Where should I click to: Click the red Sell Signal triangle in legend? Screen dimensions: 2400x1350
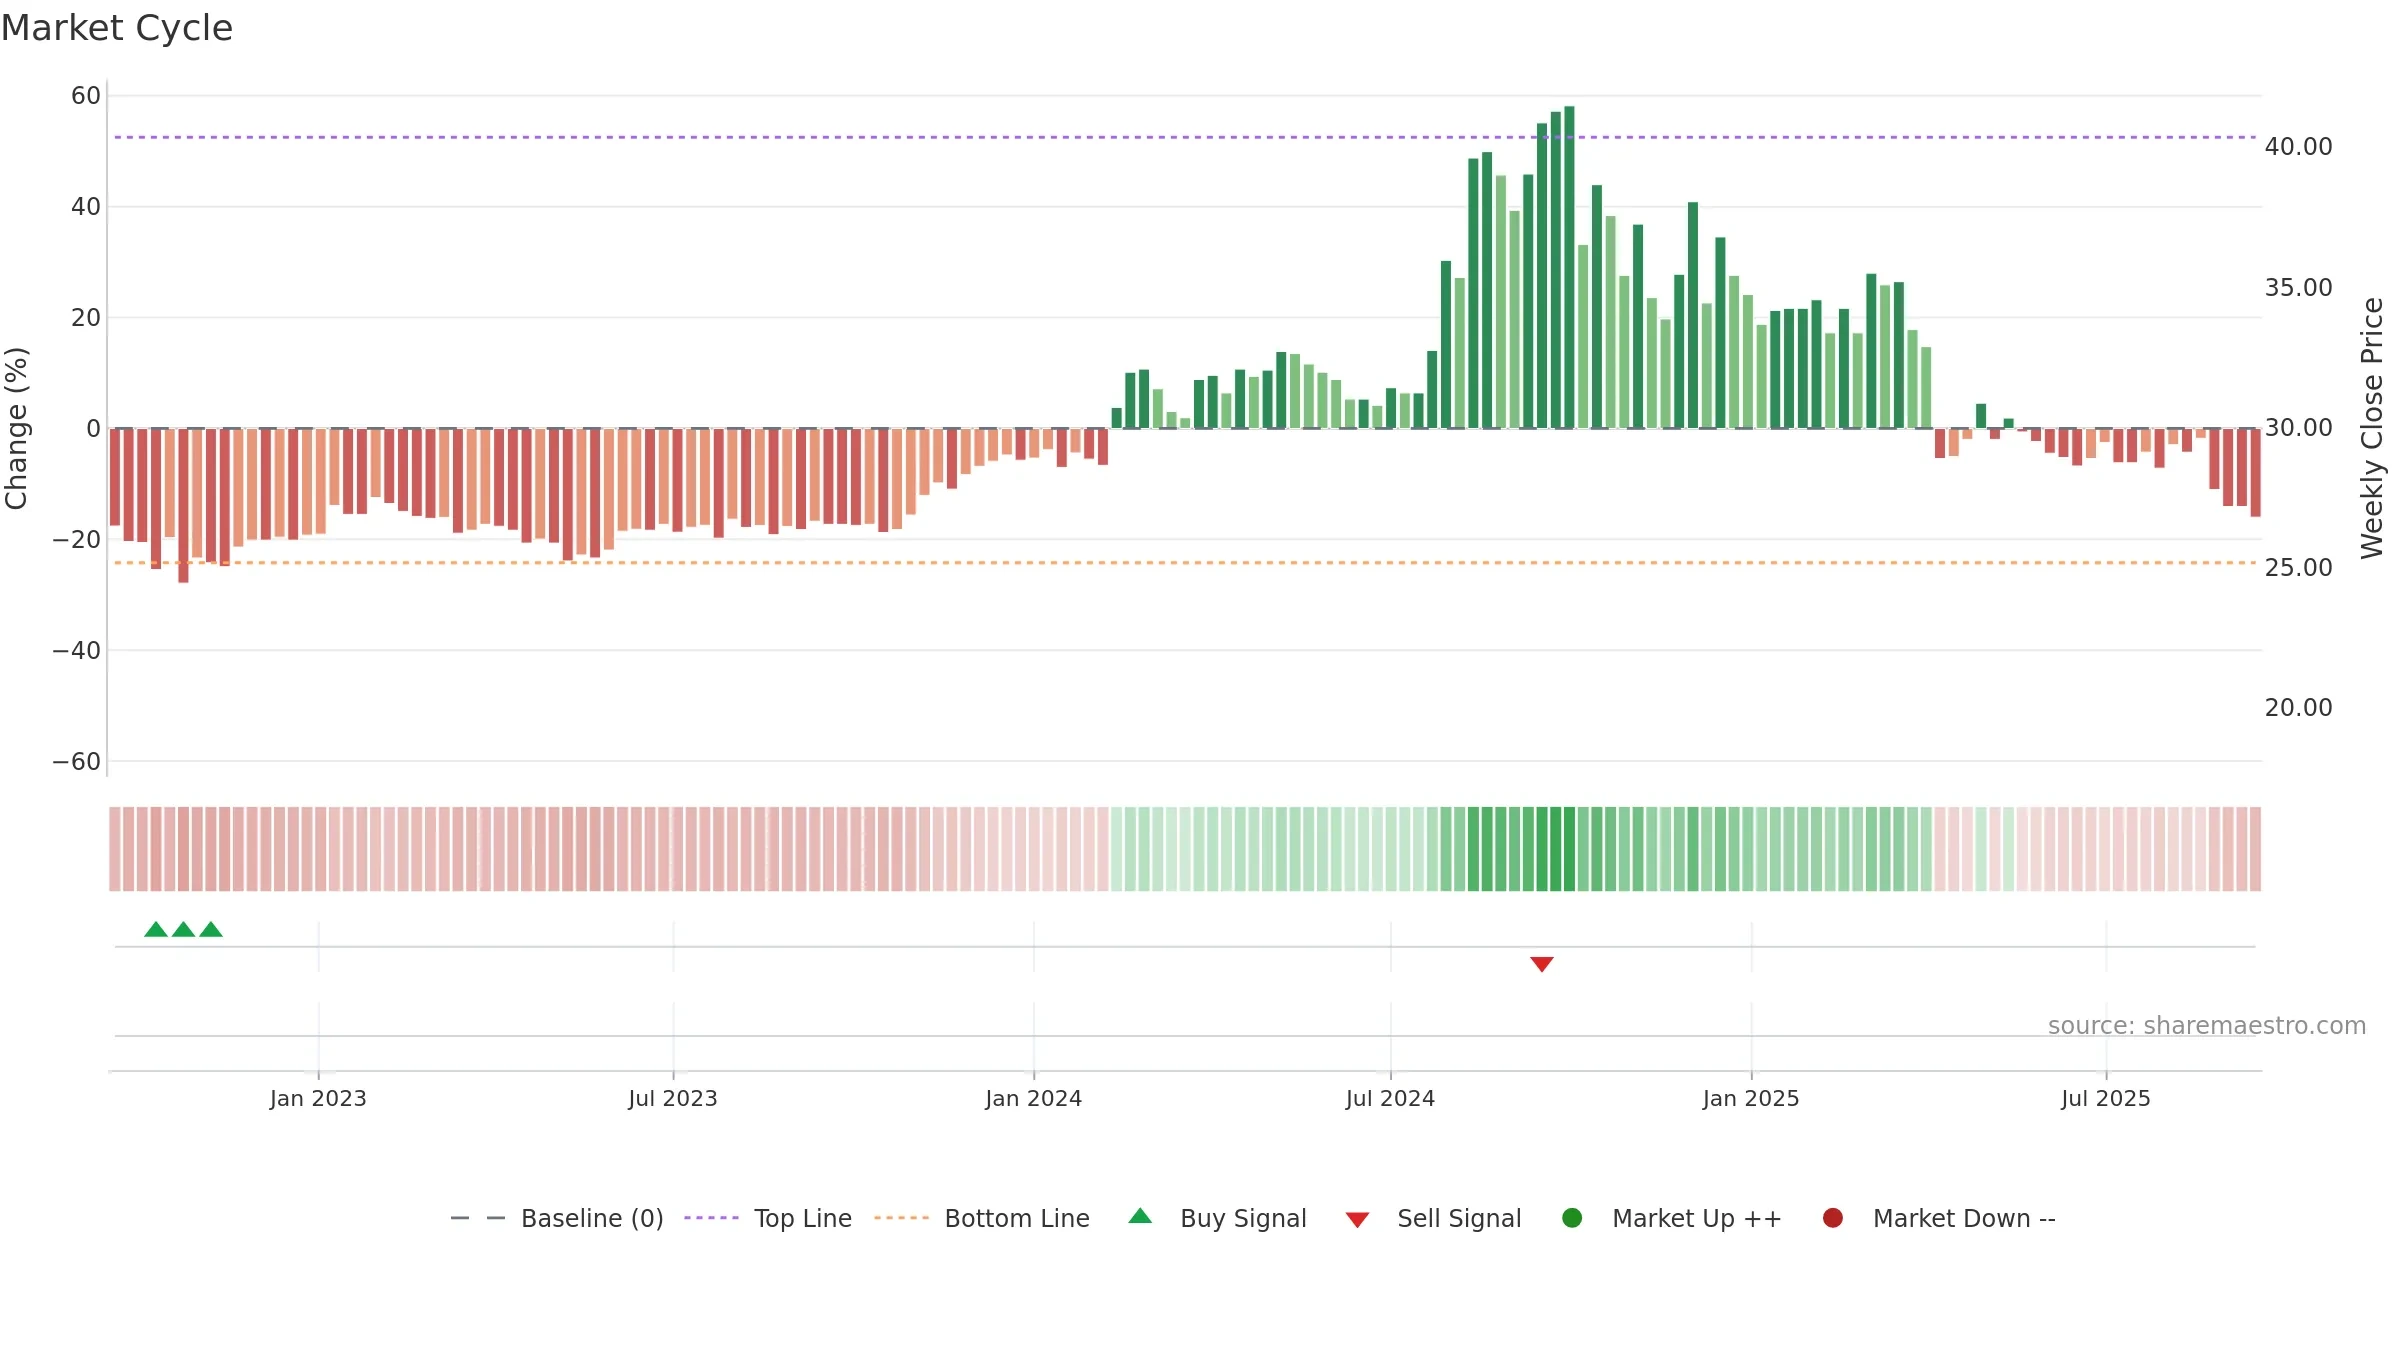pyautogui.click(x=1357, y=1220)
